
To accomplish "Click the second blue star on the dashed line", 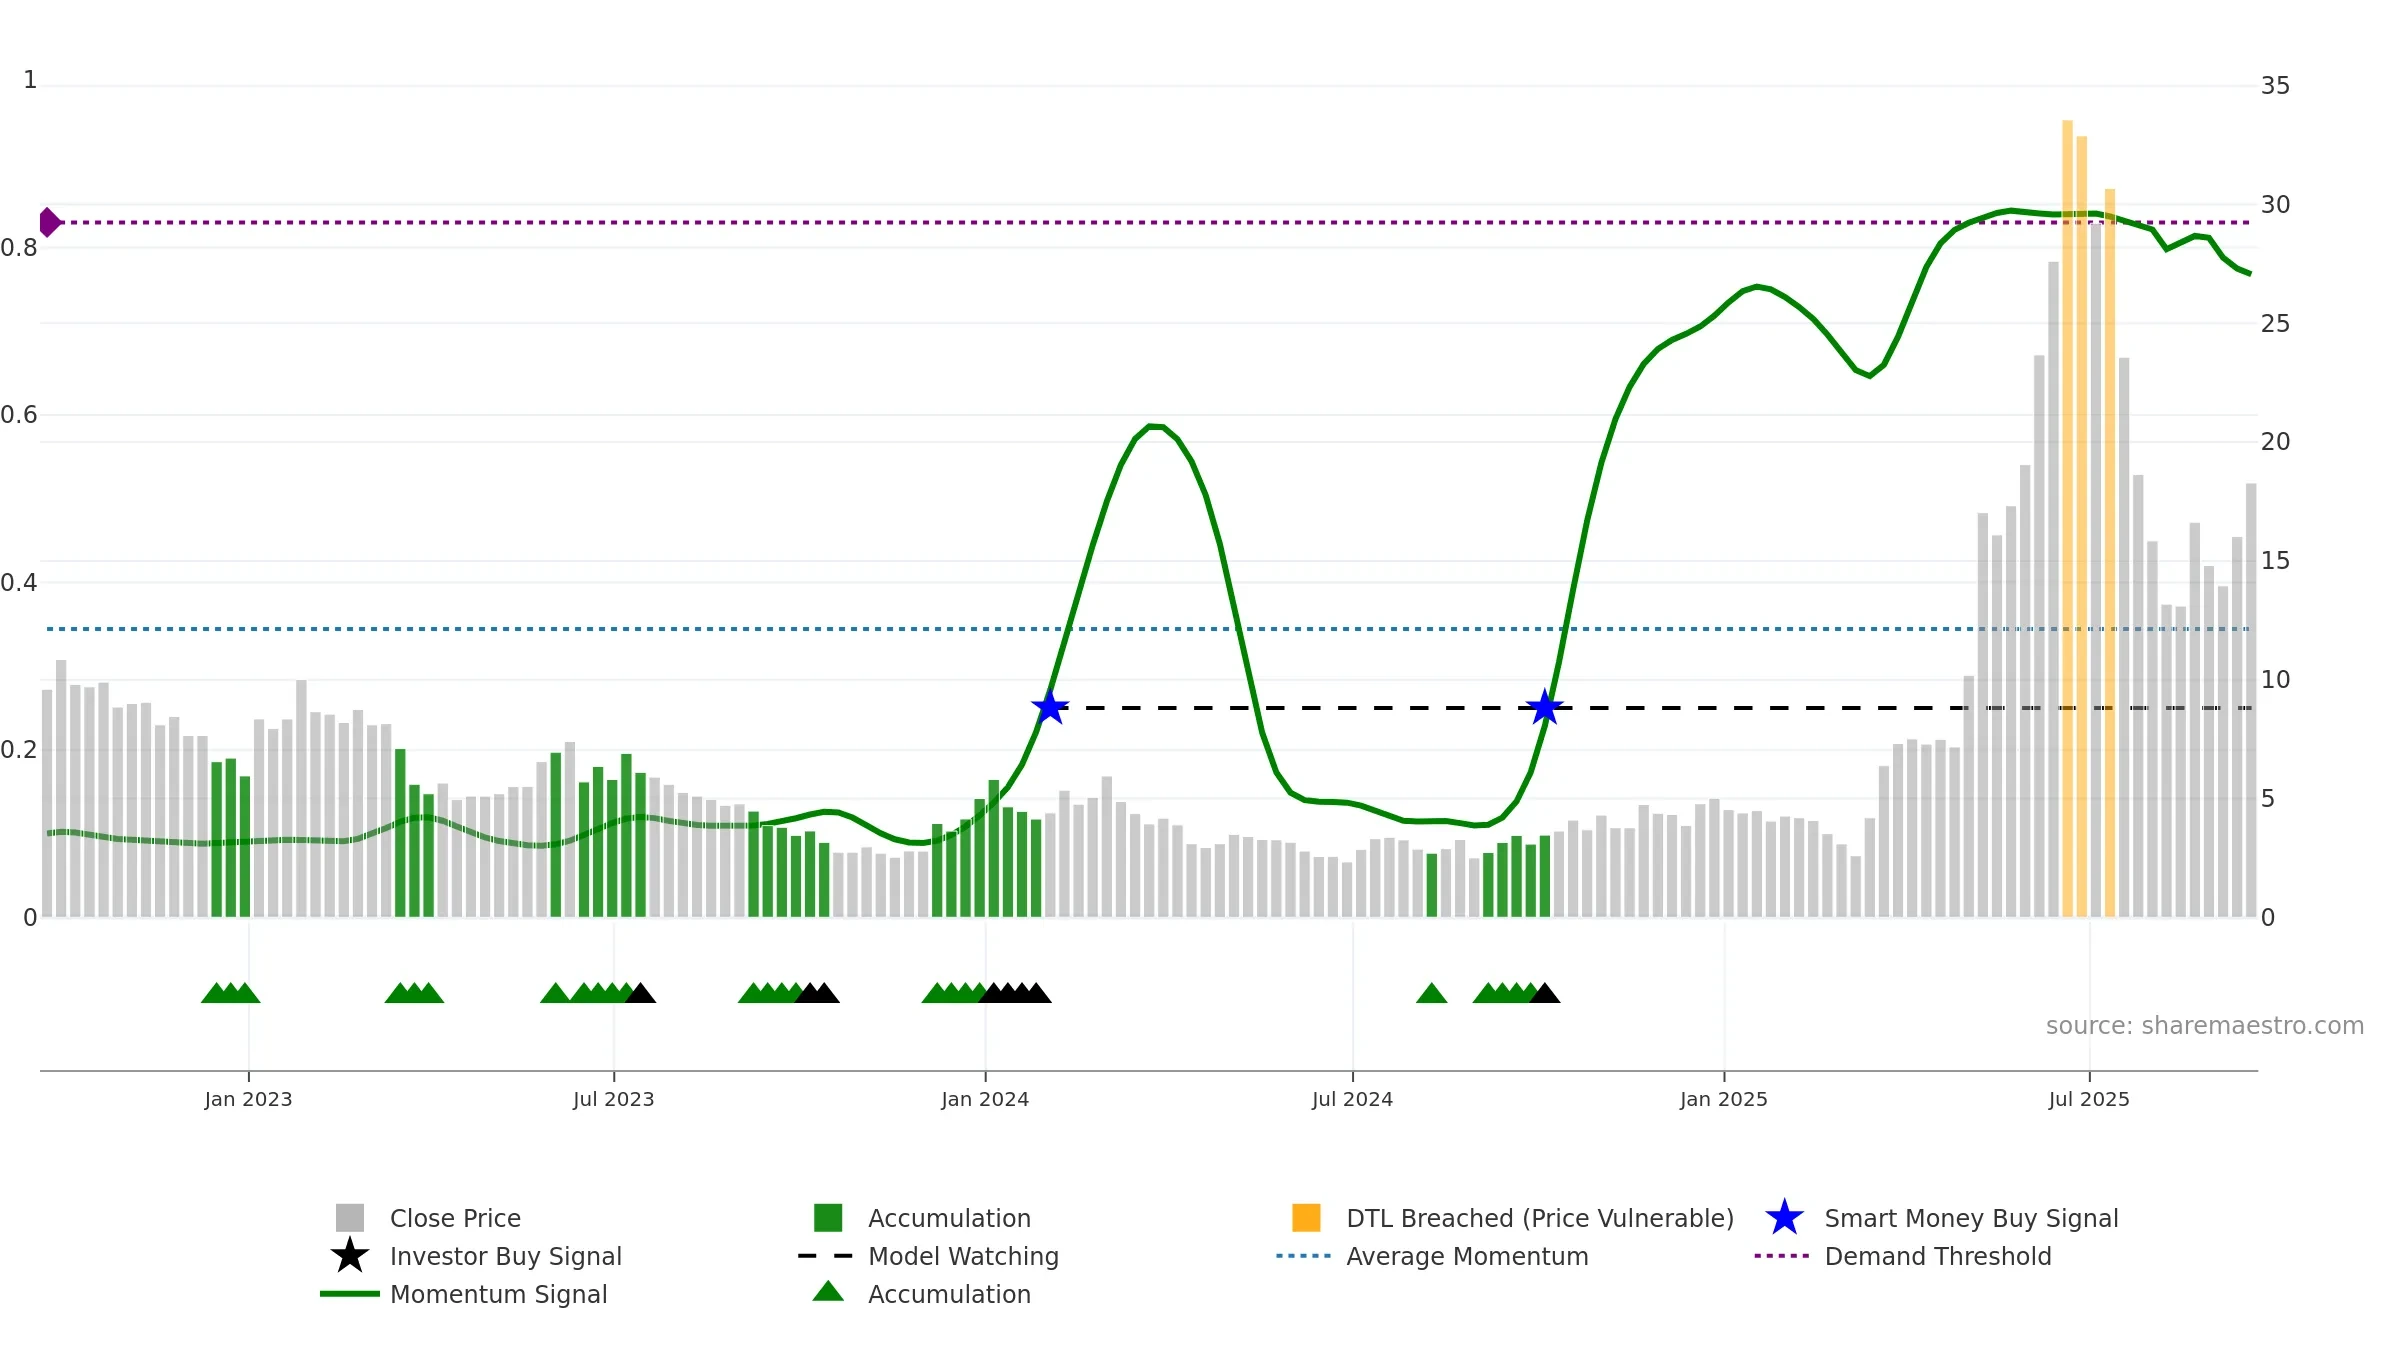I will [1545, 707].
